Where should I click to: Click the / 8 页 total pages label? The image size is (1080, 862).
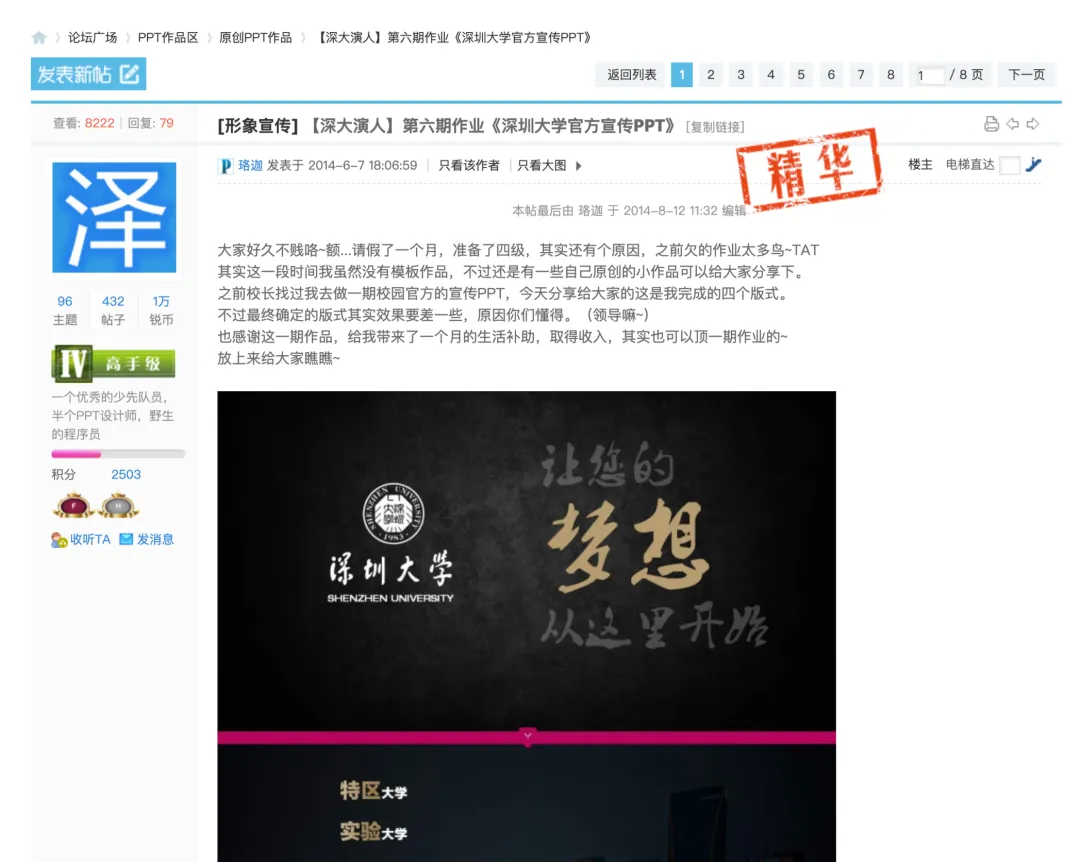tap(966, 74)
